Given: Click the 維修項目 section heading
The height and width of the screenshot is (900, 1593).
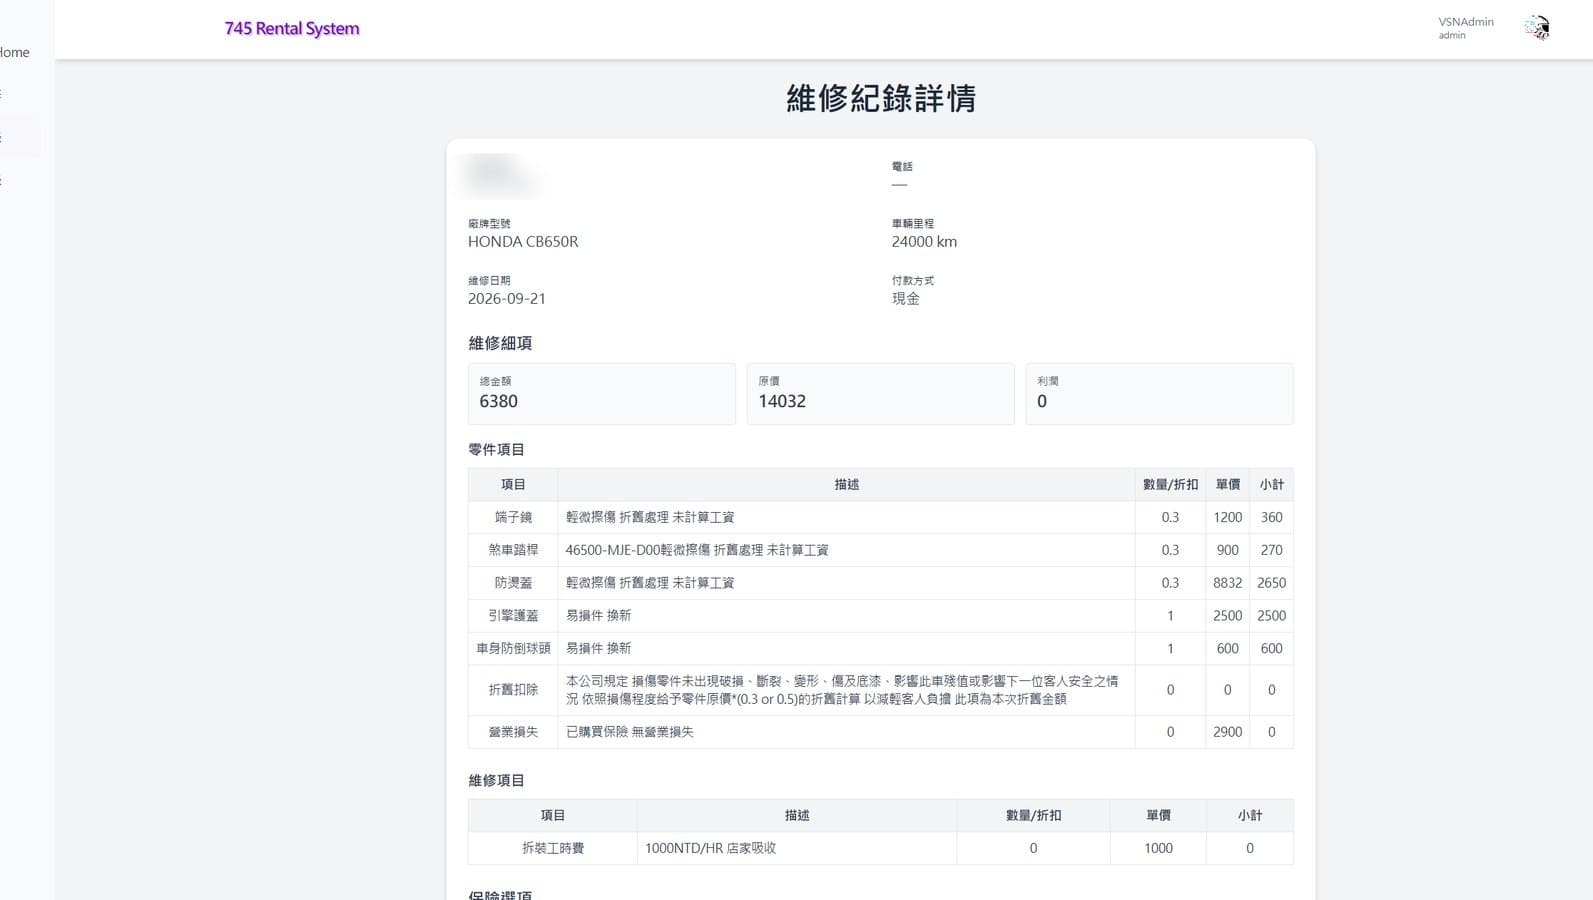Looking at the screenshot, I should pos(496,781).
